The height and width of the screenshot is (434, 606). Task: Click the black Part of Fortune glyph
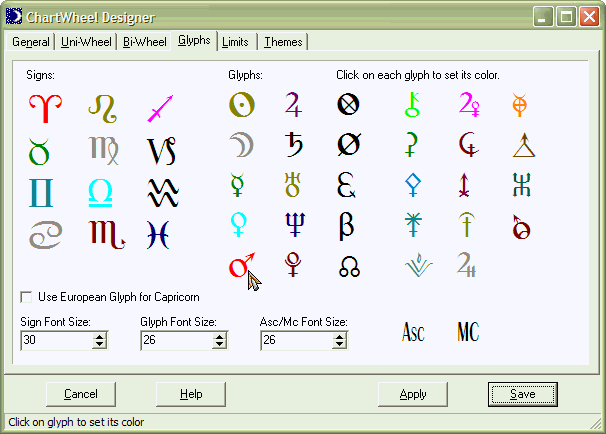click(348, 104)
